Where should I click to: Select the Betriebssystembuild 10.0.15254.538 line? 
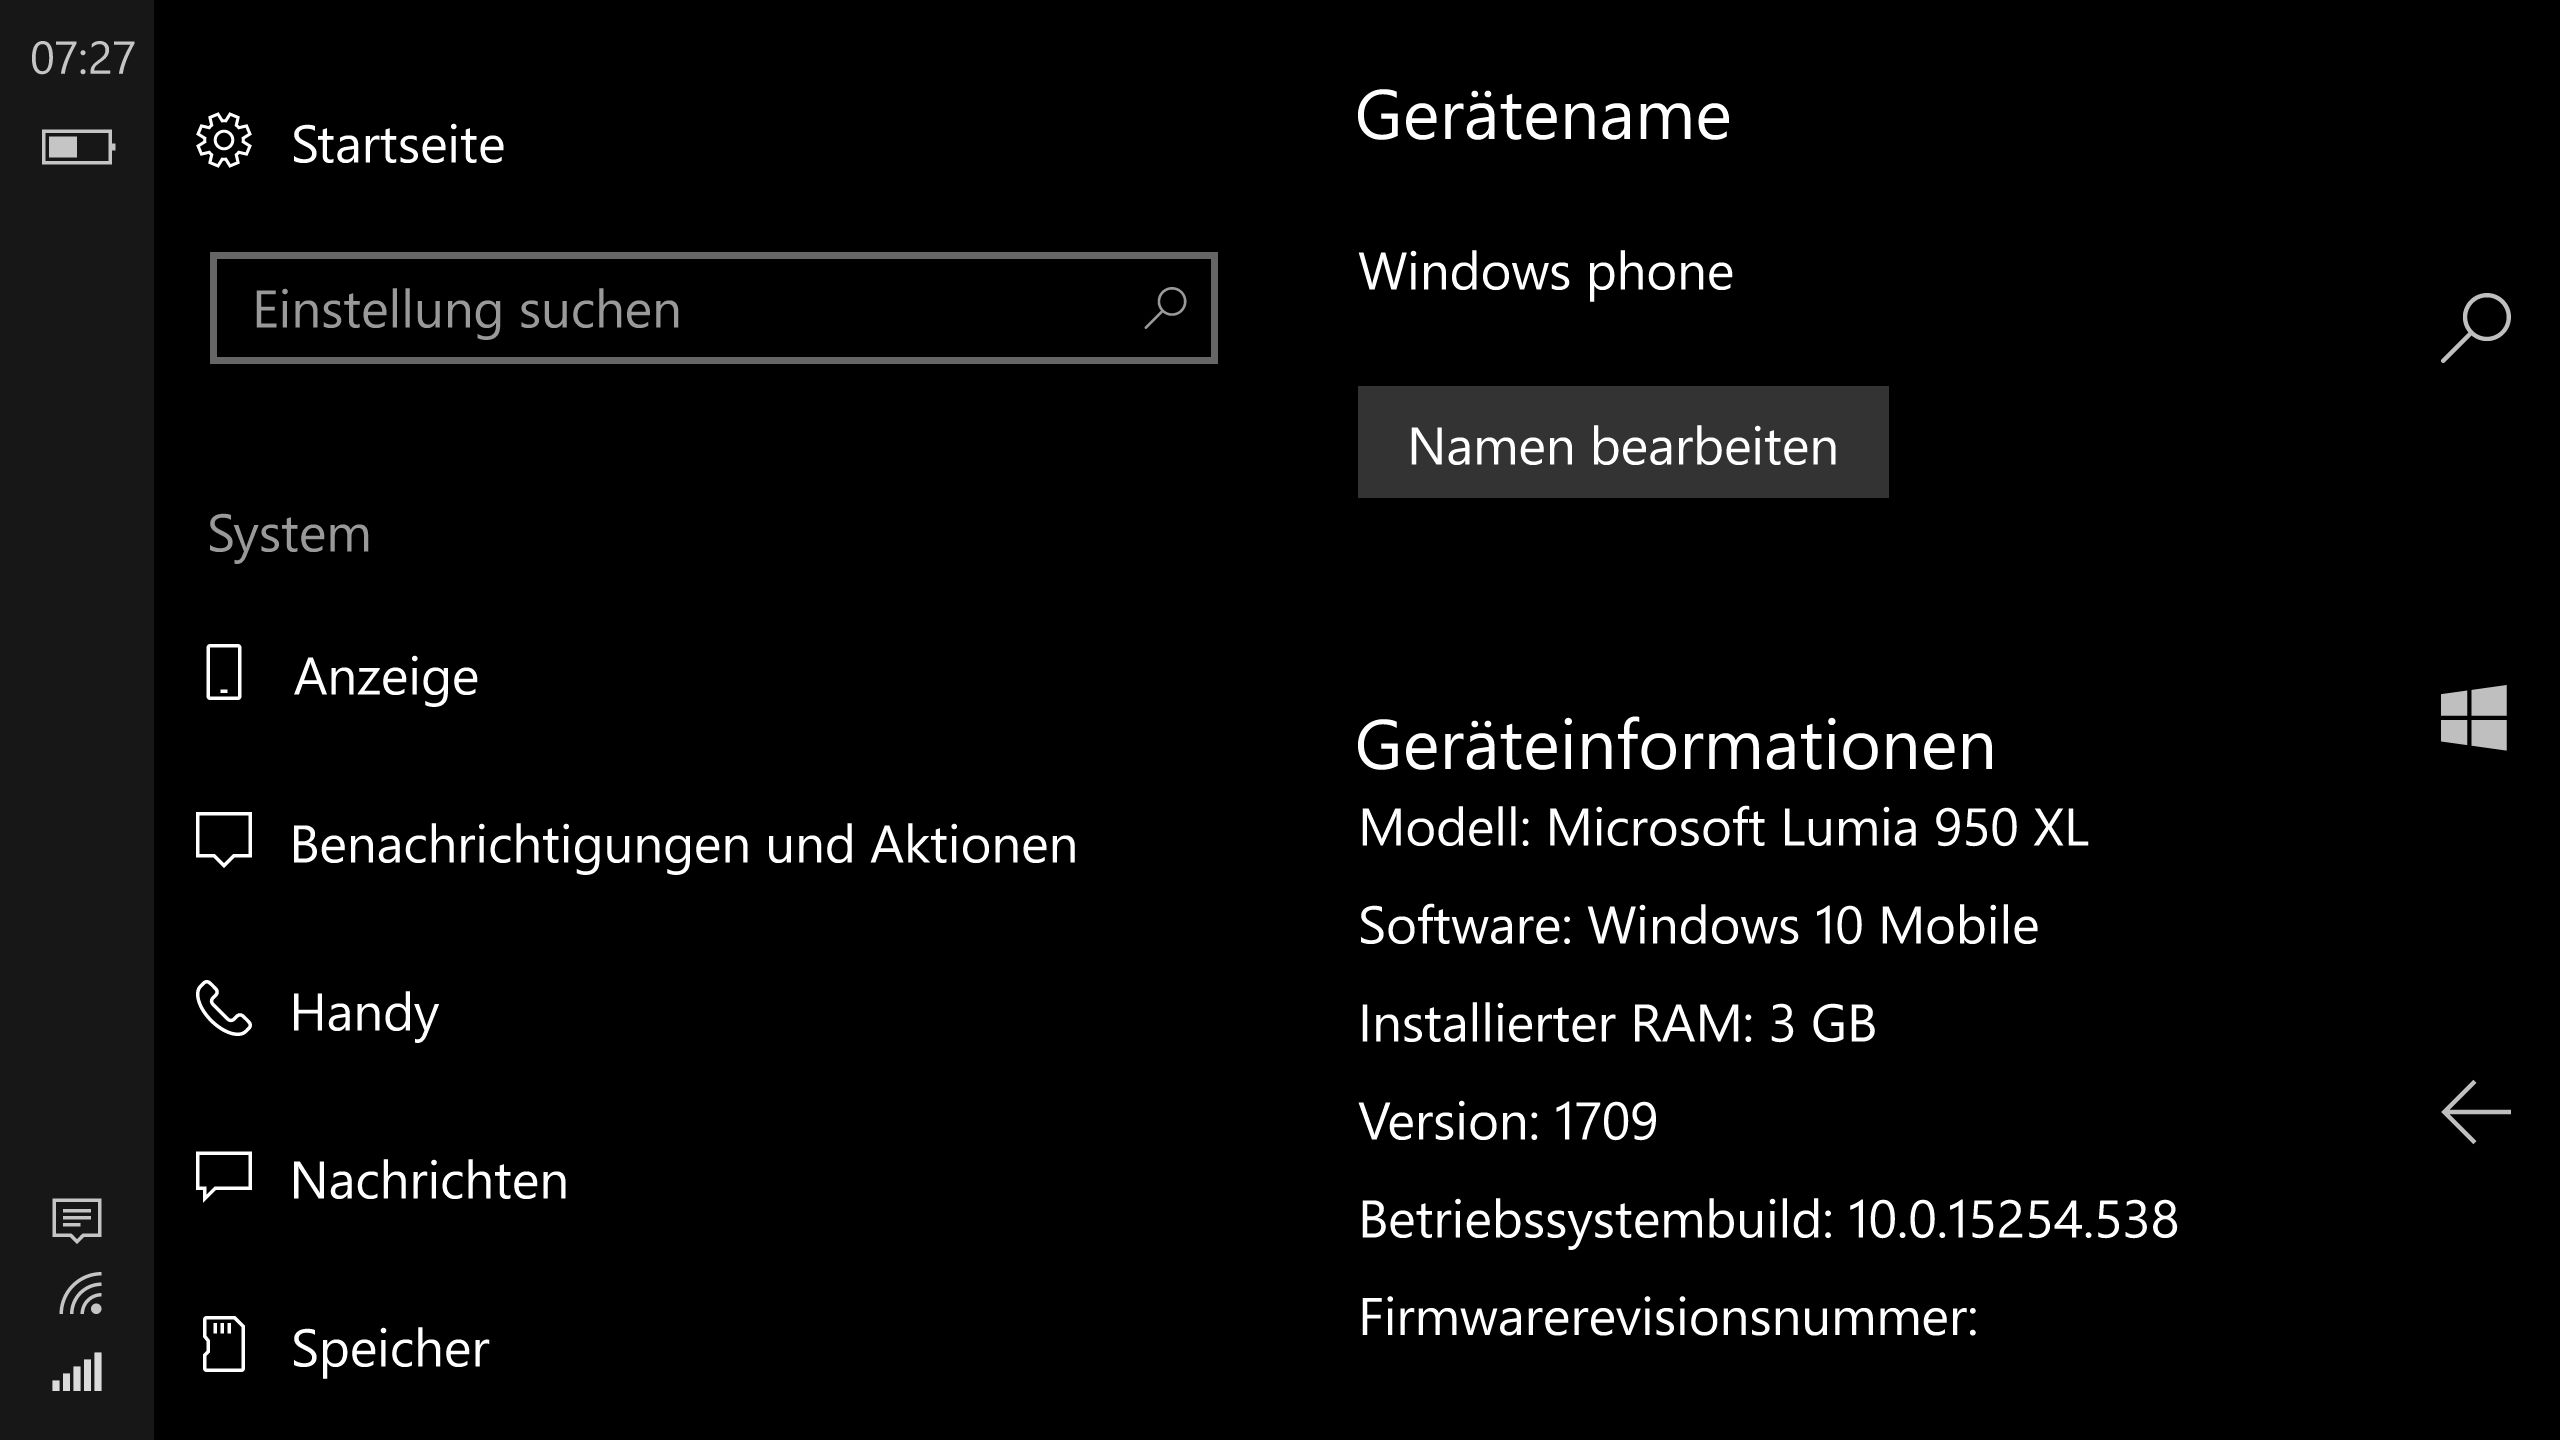pyautogui.click(x=1768, y=1220)
